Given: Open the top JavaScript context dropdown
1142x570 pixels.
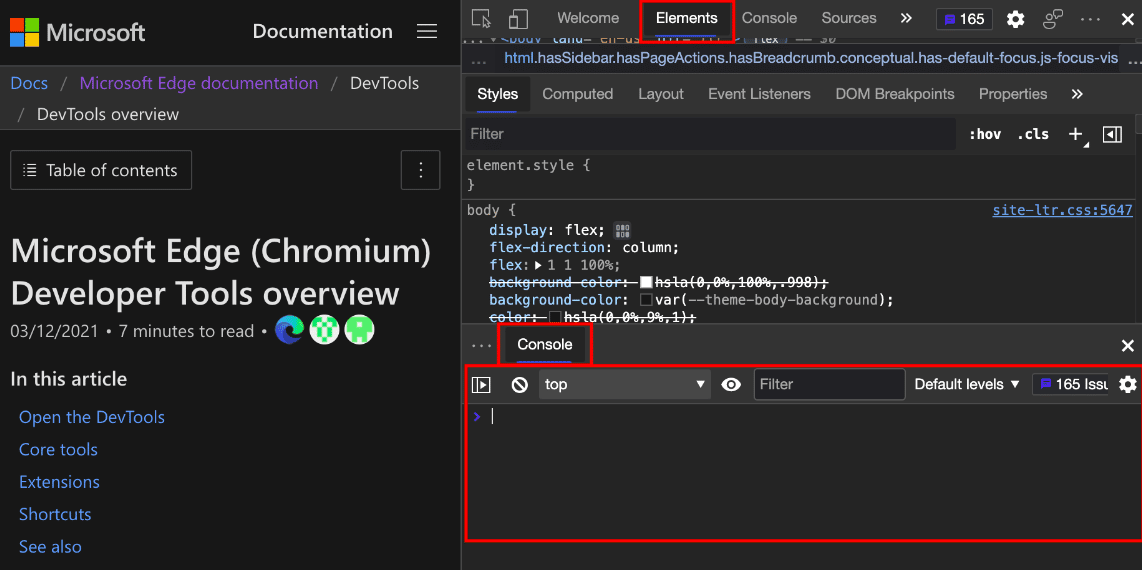Looking at the screenshot, I should pyautogui.click(x=625, y=384).
